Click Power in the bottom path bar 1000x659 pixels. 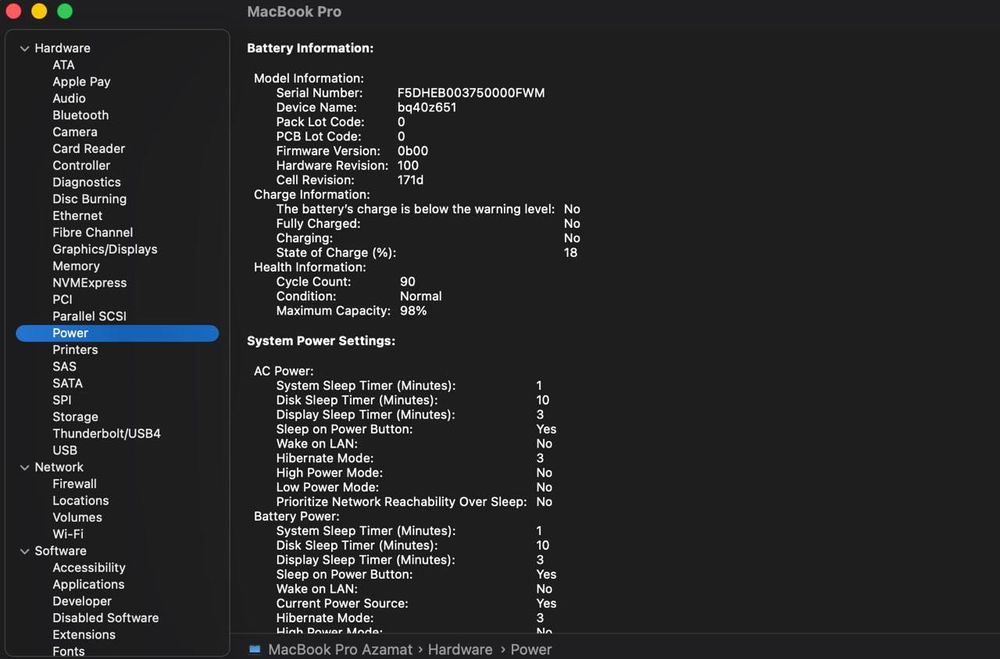coord(531,649)
